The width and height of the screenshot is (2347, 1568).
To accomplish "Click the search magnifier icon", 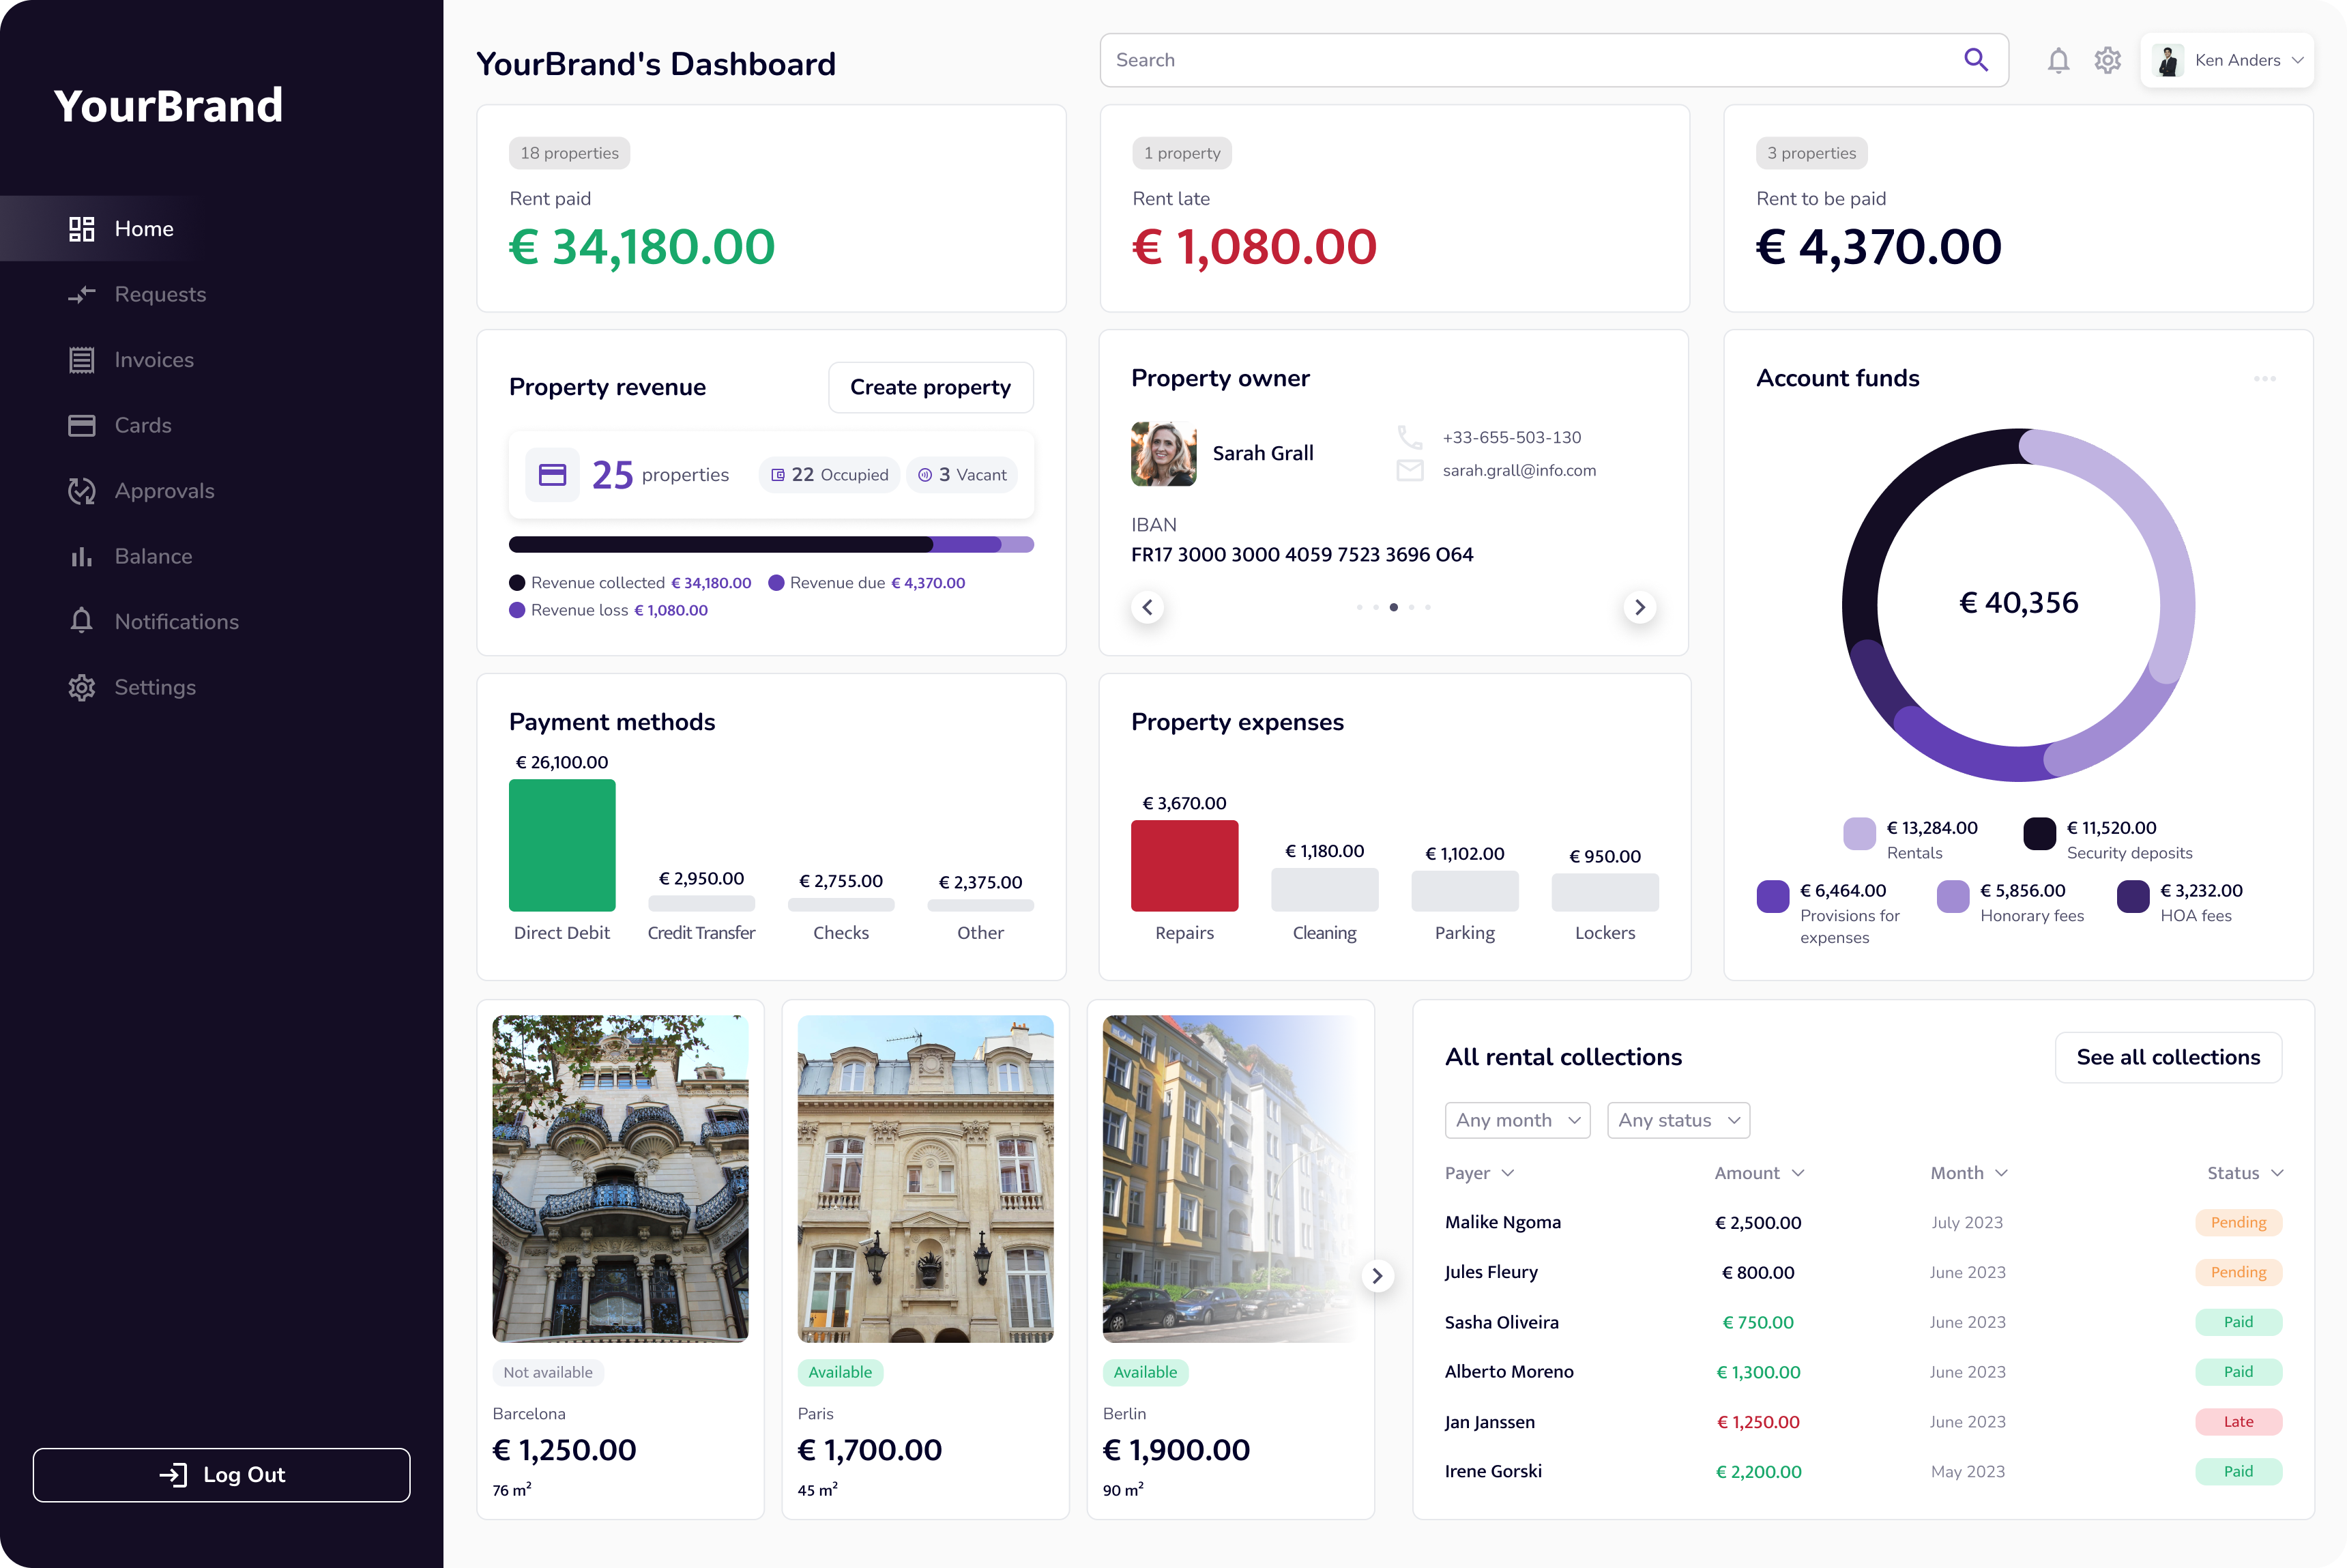I will coord(1975,60).
